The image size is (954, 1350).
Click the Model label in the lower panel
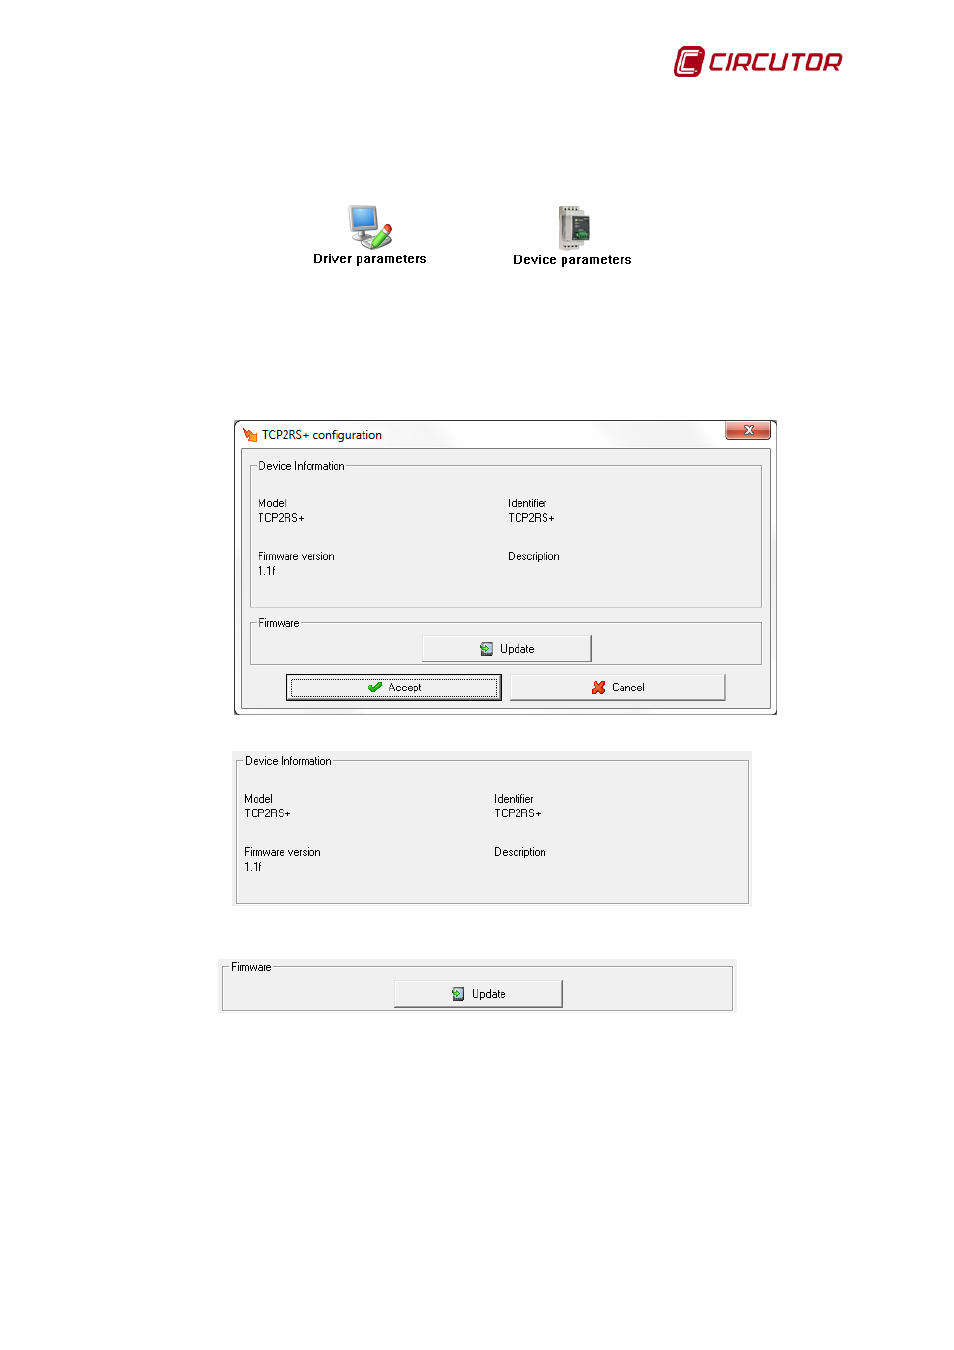point(258,799)
